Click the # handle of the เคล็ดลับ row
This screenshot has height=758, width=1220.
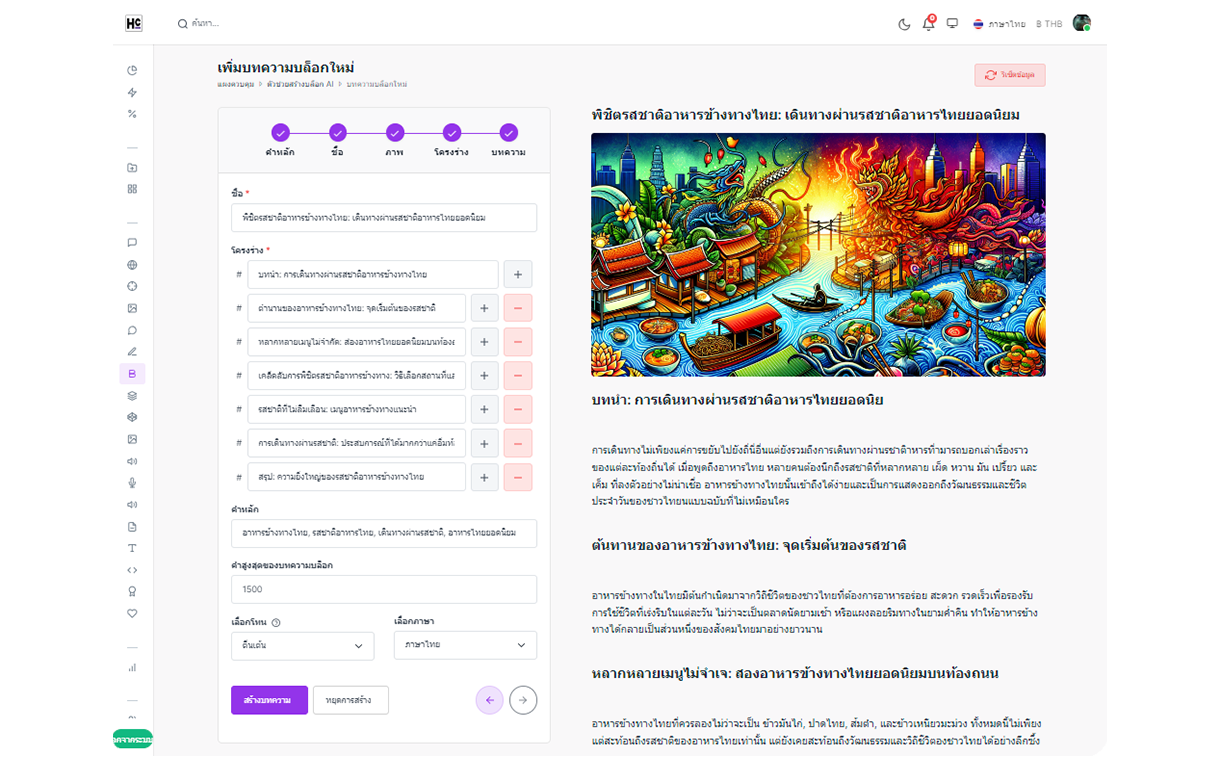pos(239,376)
